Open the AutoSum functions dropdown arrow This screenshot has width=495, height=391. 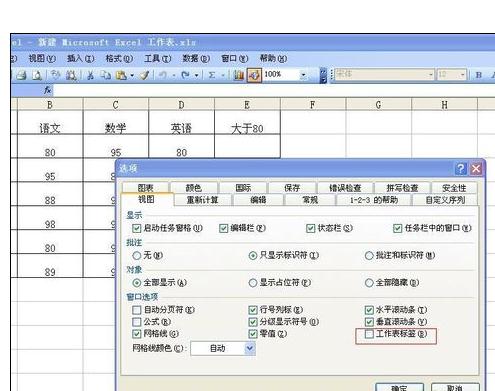pyautogui.click(x=223, y=76)
